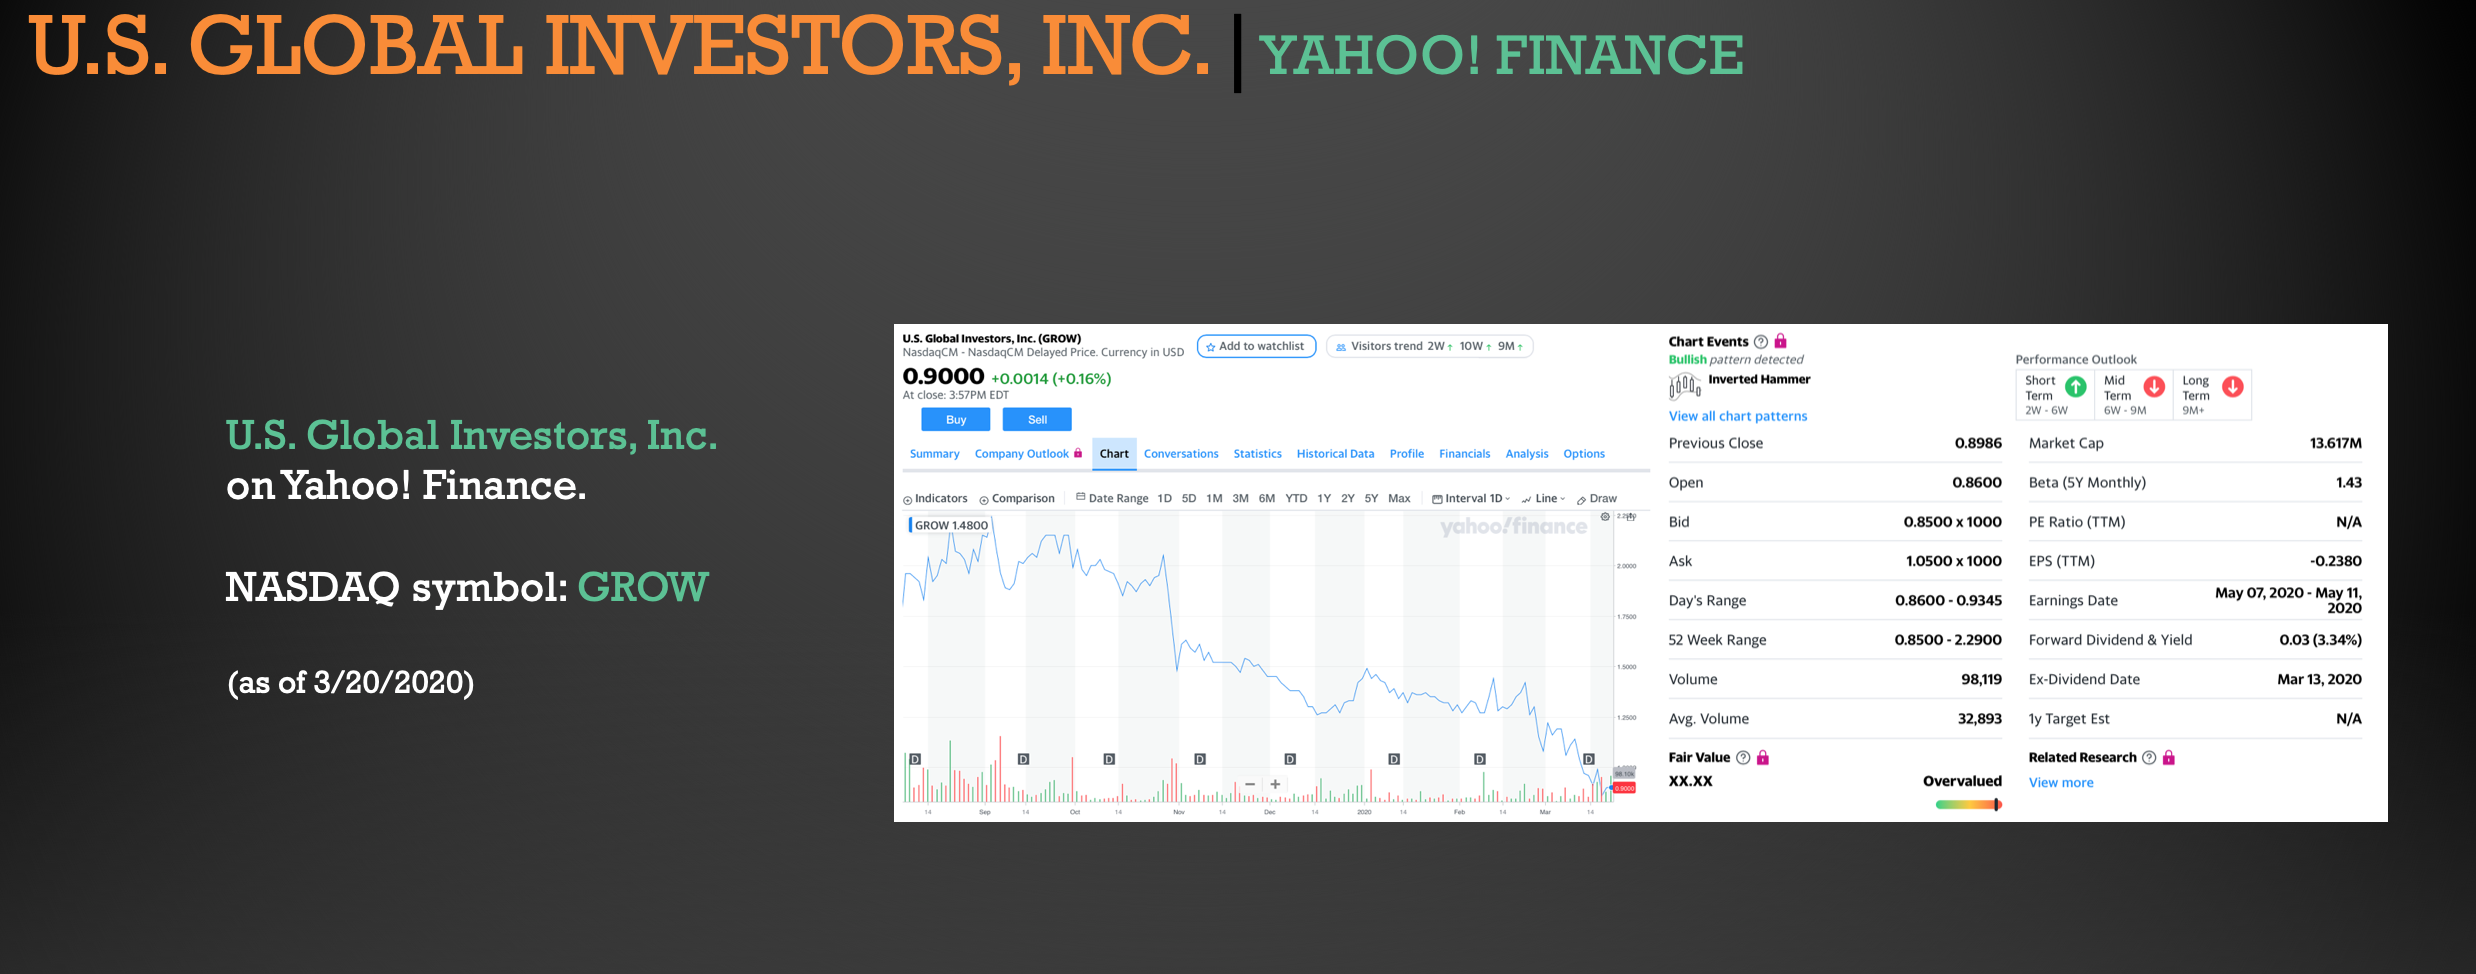The height and width of the screenshot is (974, 2476).
Task: Toggle the premium lock on Company Outlook
Action: (1078, 453)
